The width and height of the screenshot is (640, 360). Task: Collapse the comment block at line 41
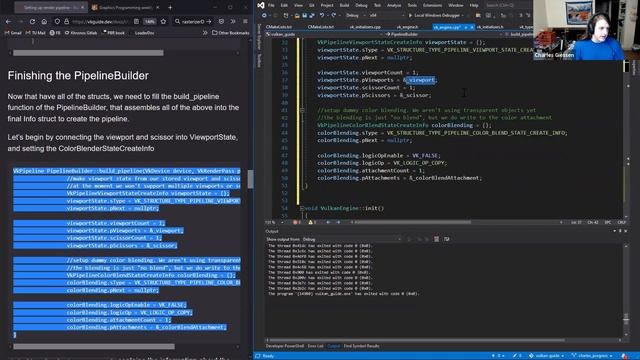tap(302, 110)
